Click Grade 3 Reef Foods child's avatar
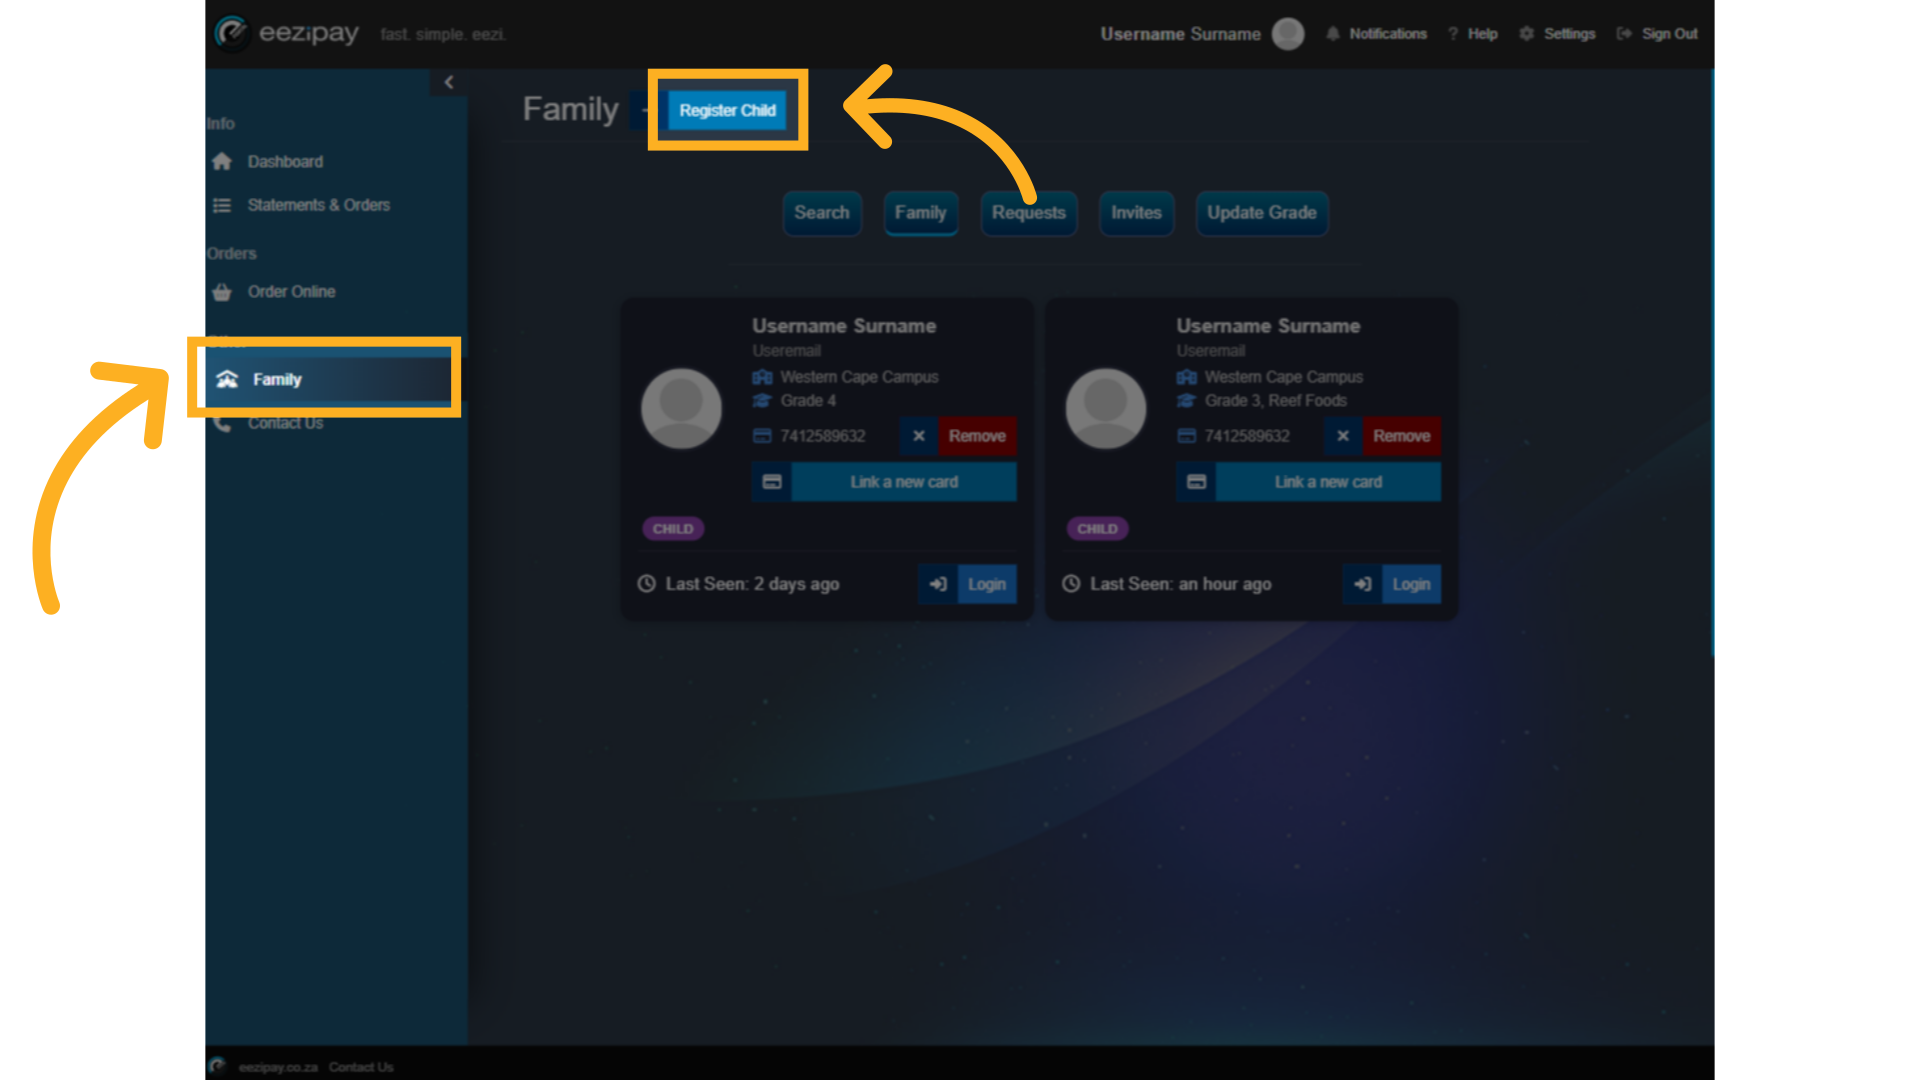Viewport: 1920px width, 1080px height. point(1105,408)
